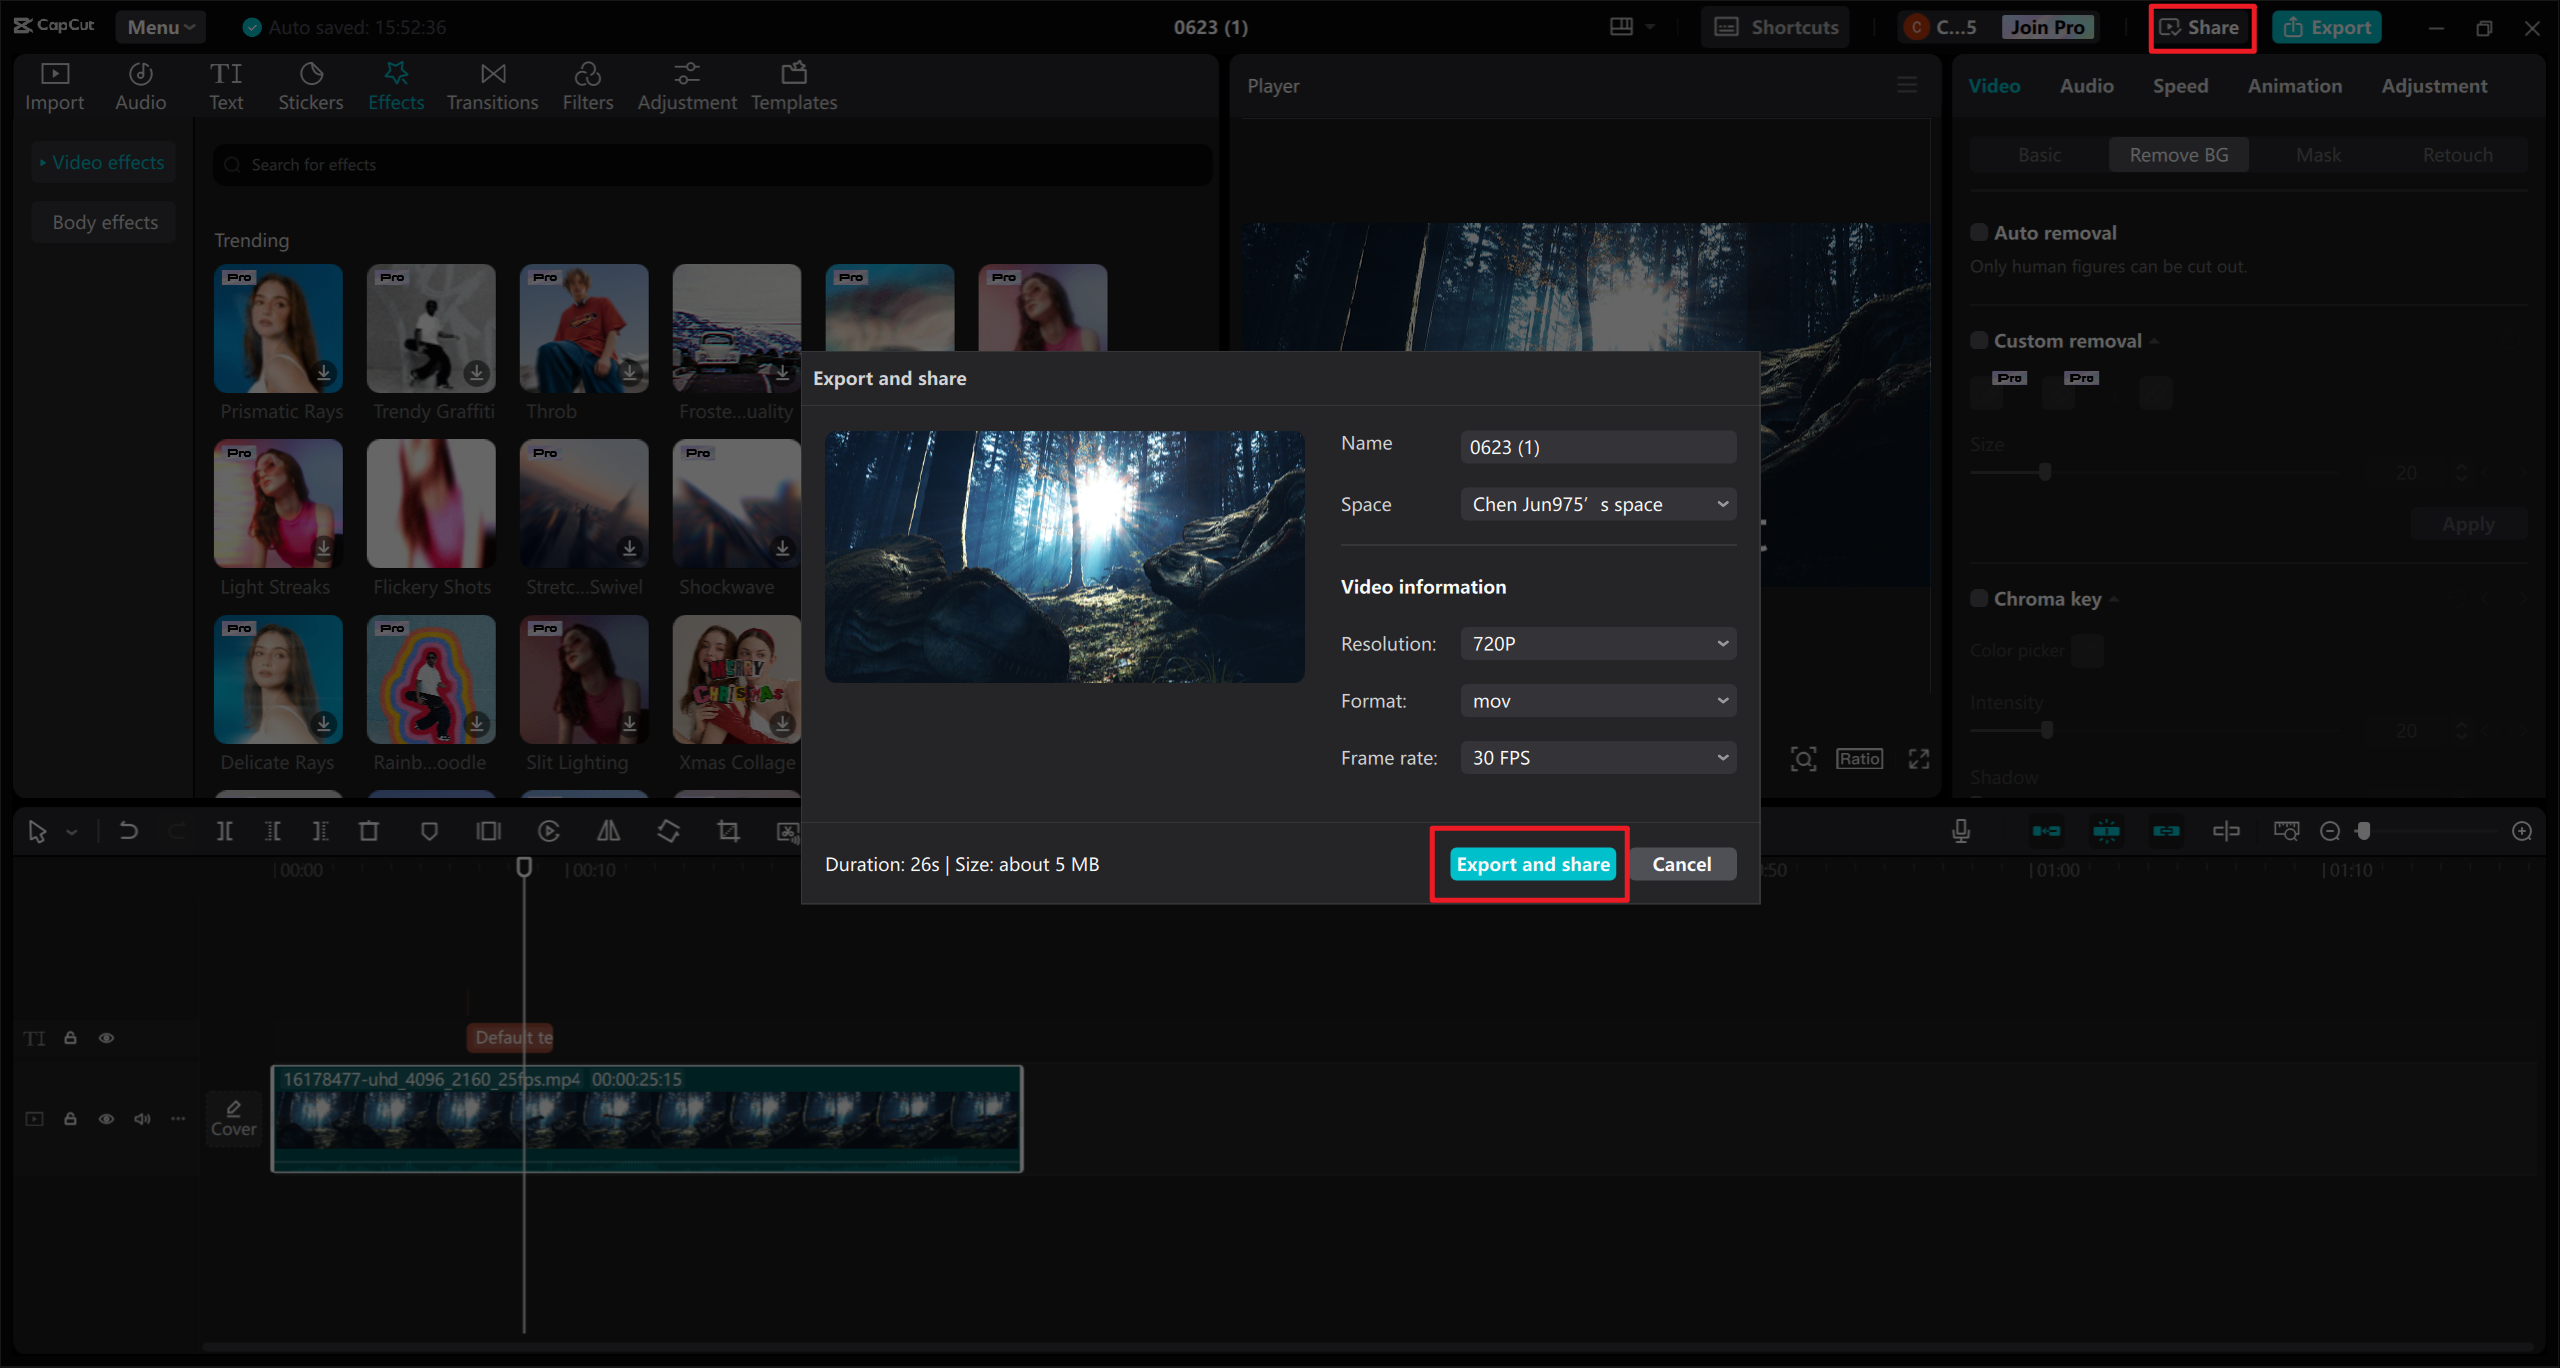This screenshot has height=1368, width=2560.
Task: Toggle video track visibility eye icon
Action: (106, 1118)
